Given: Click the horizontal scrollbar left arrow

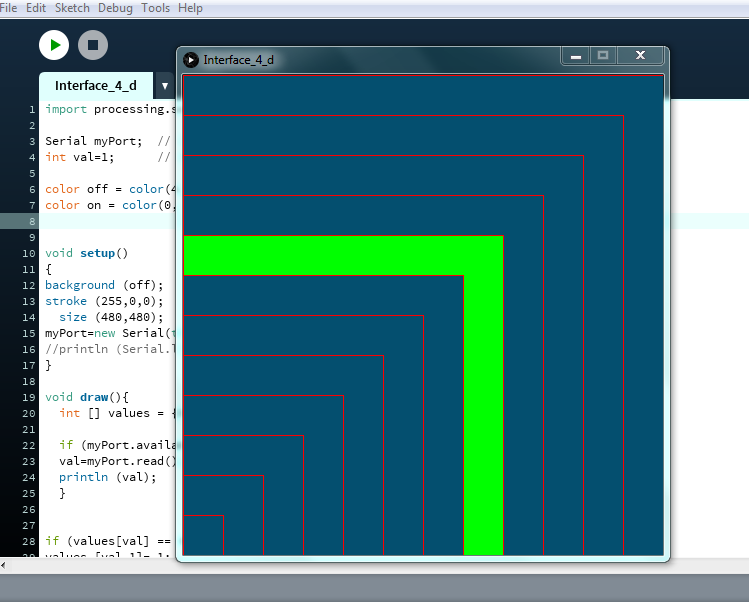Looking at the screenshot, I should [3, 566].
